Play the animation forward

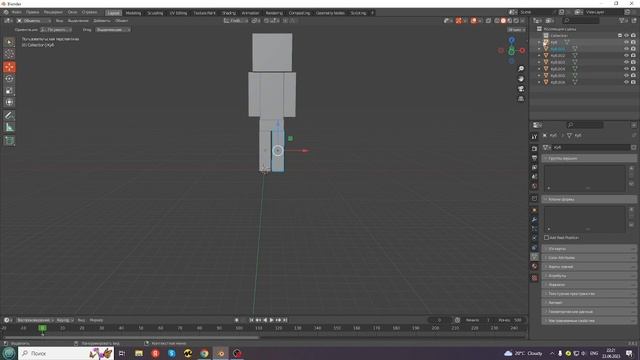[x=272, y=320]
